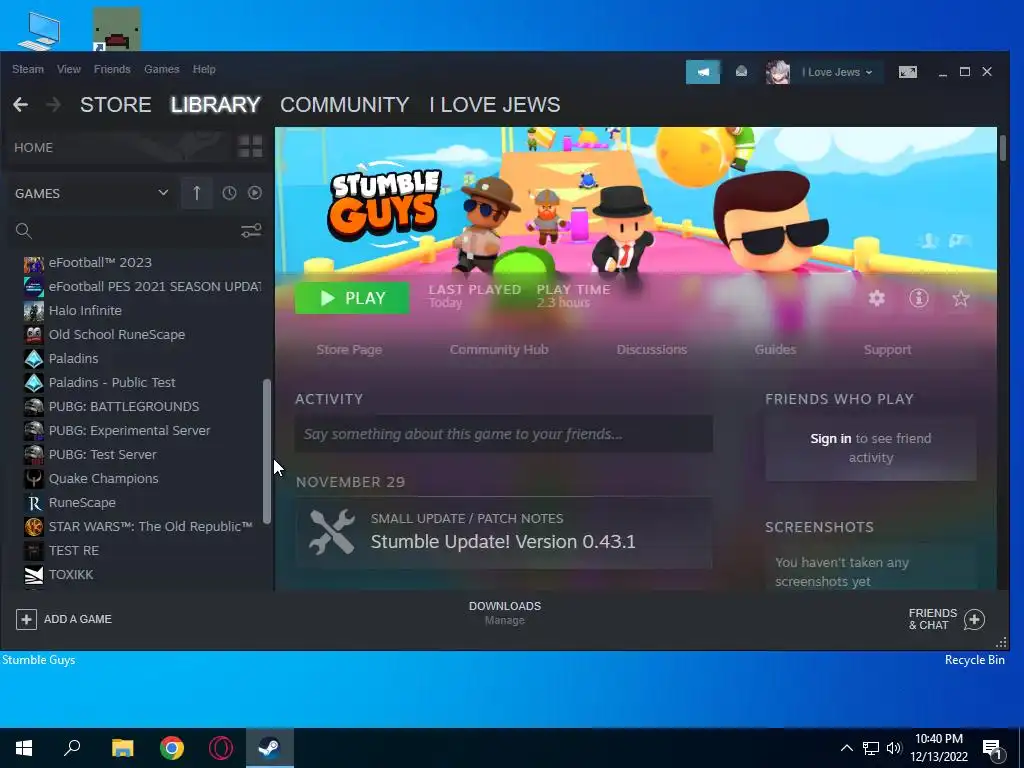Favorite Stumble Guys with star icon
Viewport: 1024px width, 768px height.
point(961,298)
